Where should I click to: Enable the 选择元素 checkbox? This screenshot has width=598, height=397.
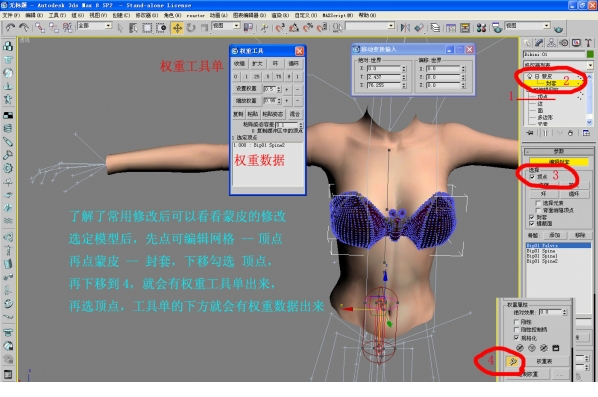(x=539, y=203)
